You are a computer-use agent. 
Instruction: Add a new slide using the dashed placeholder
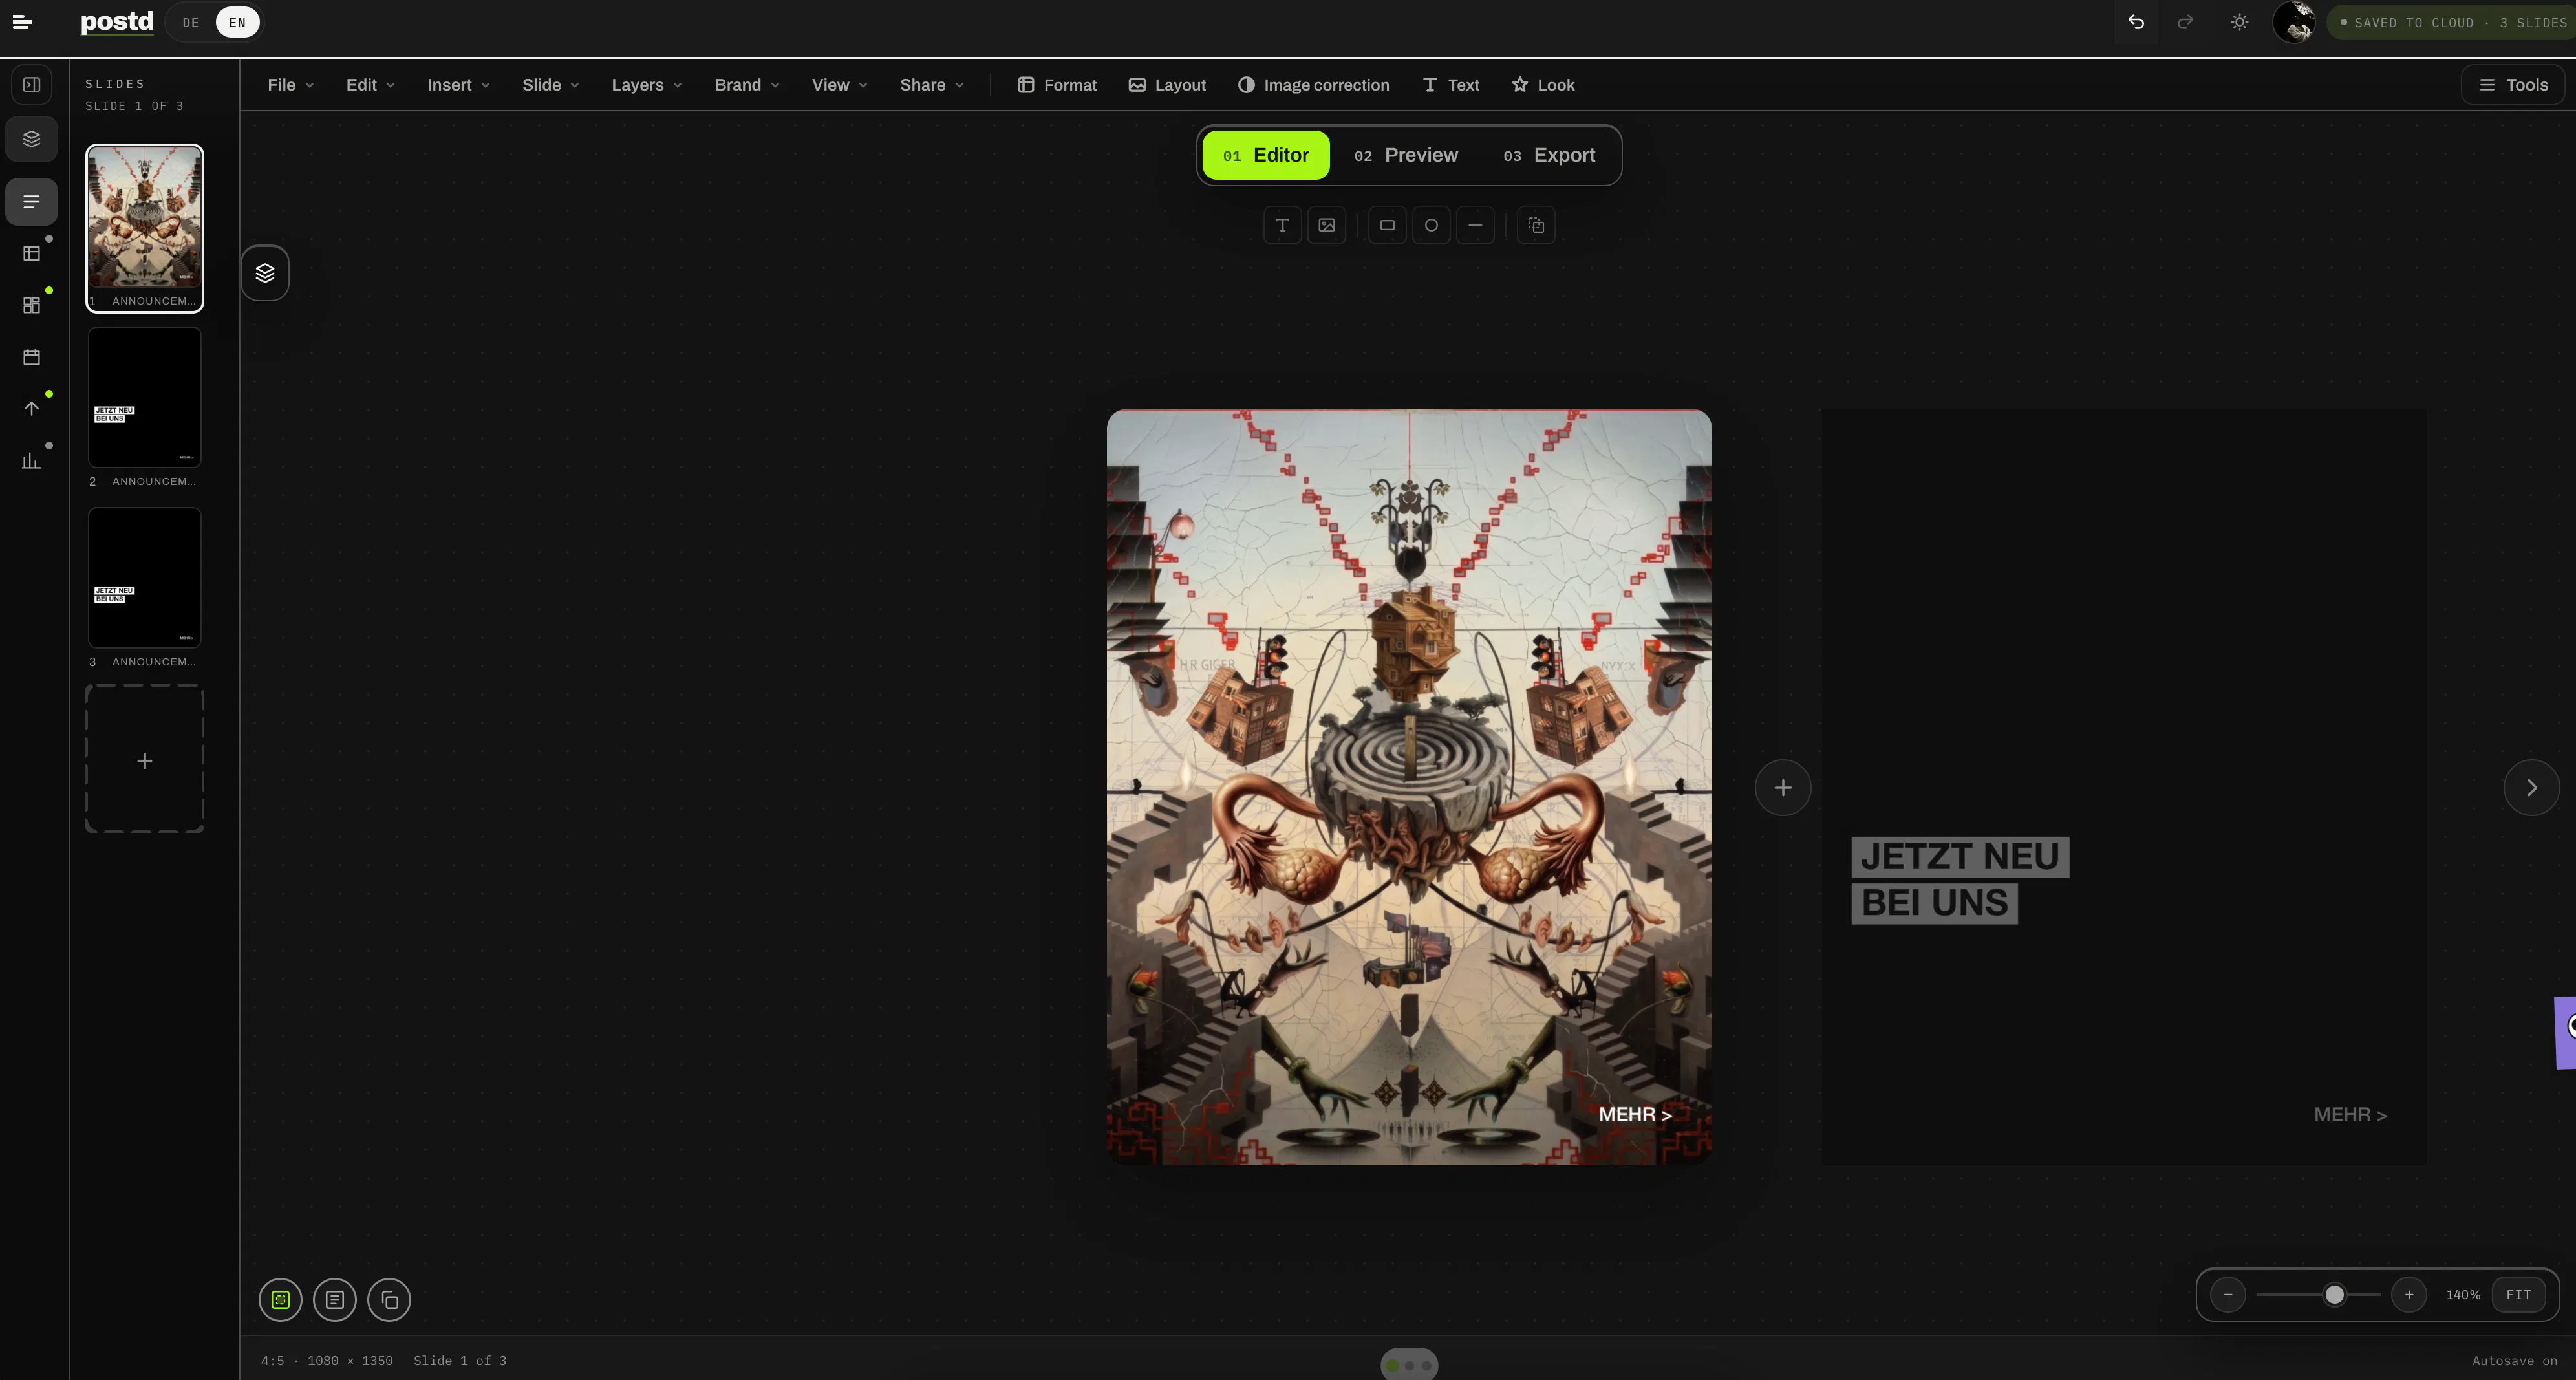pyautogui.click(x=145, y=760)
